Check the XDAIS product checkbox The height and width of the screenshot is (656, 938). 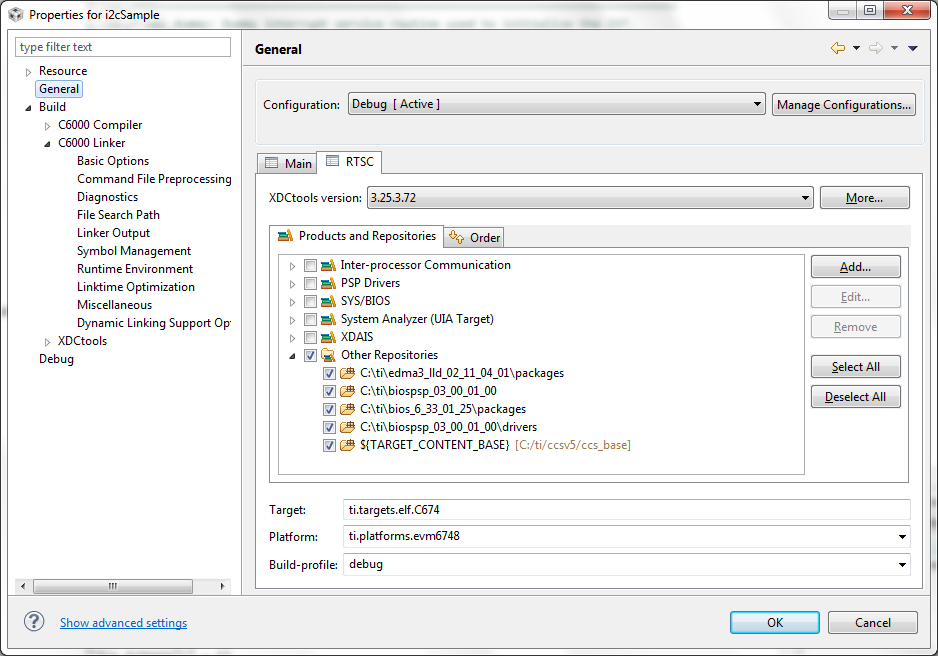point(310,337)
